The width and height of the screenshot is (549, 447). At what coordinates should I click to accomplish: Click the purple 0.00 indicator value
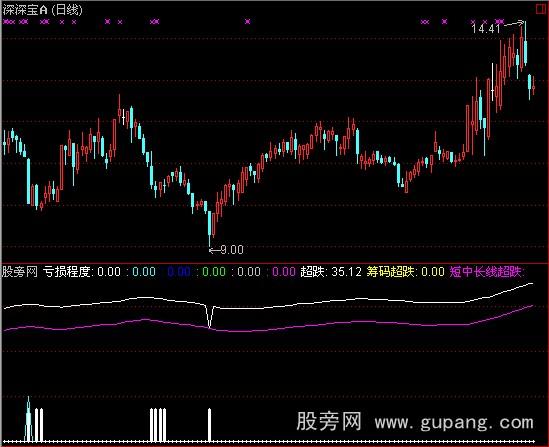coord(284,272)
